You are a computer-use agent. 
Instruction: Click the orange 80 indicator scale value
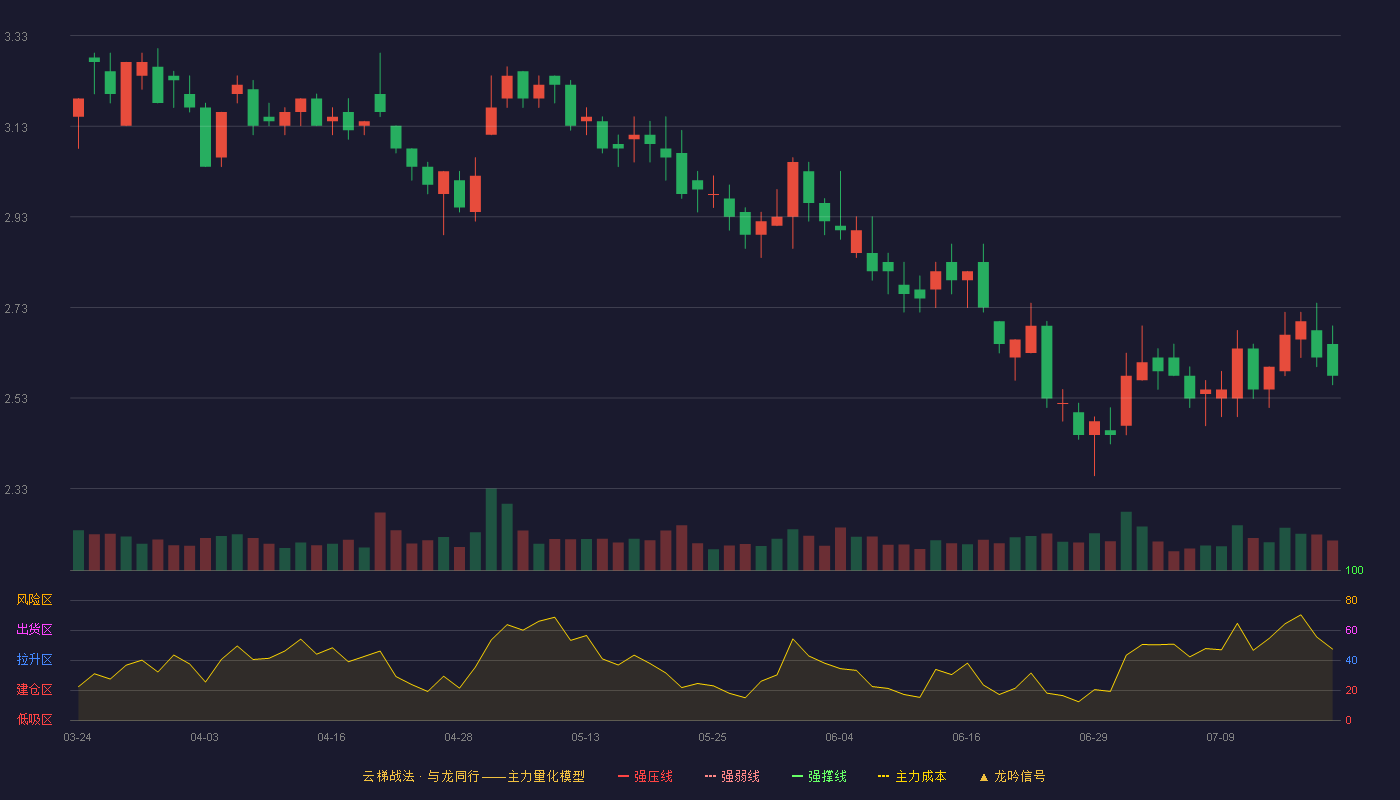pyautogui.click(x=1351, y=600)
